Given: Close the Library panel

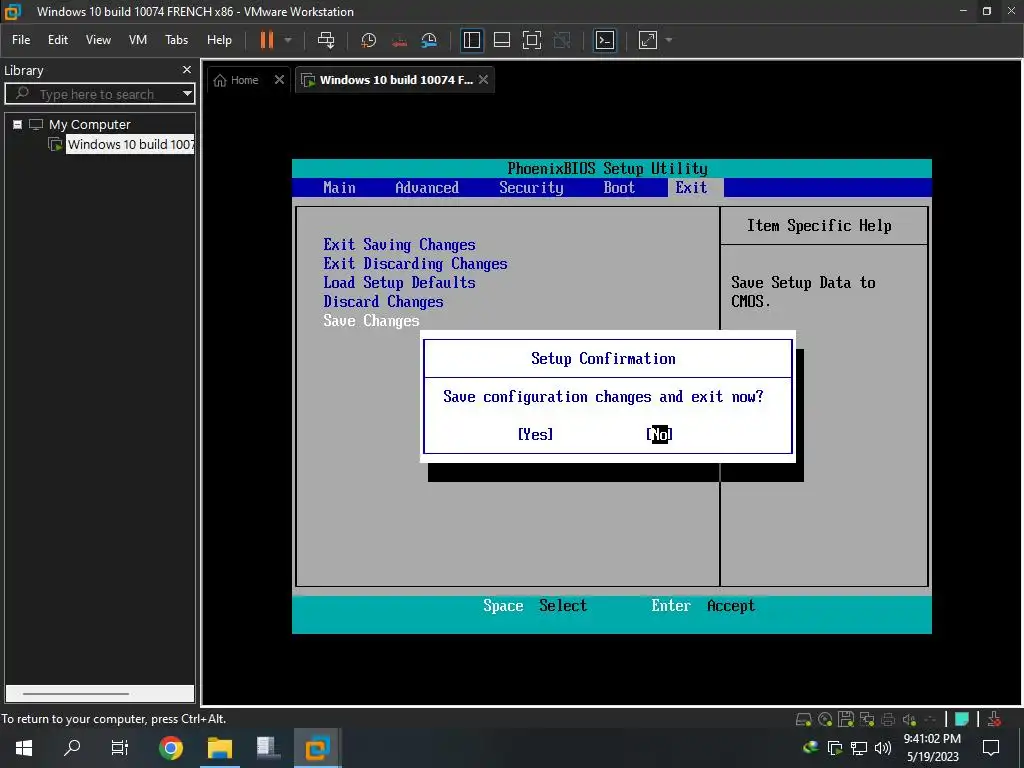Looking at the screenshot, I should [x=187, y=69].
